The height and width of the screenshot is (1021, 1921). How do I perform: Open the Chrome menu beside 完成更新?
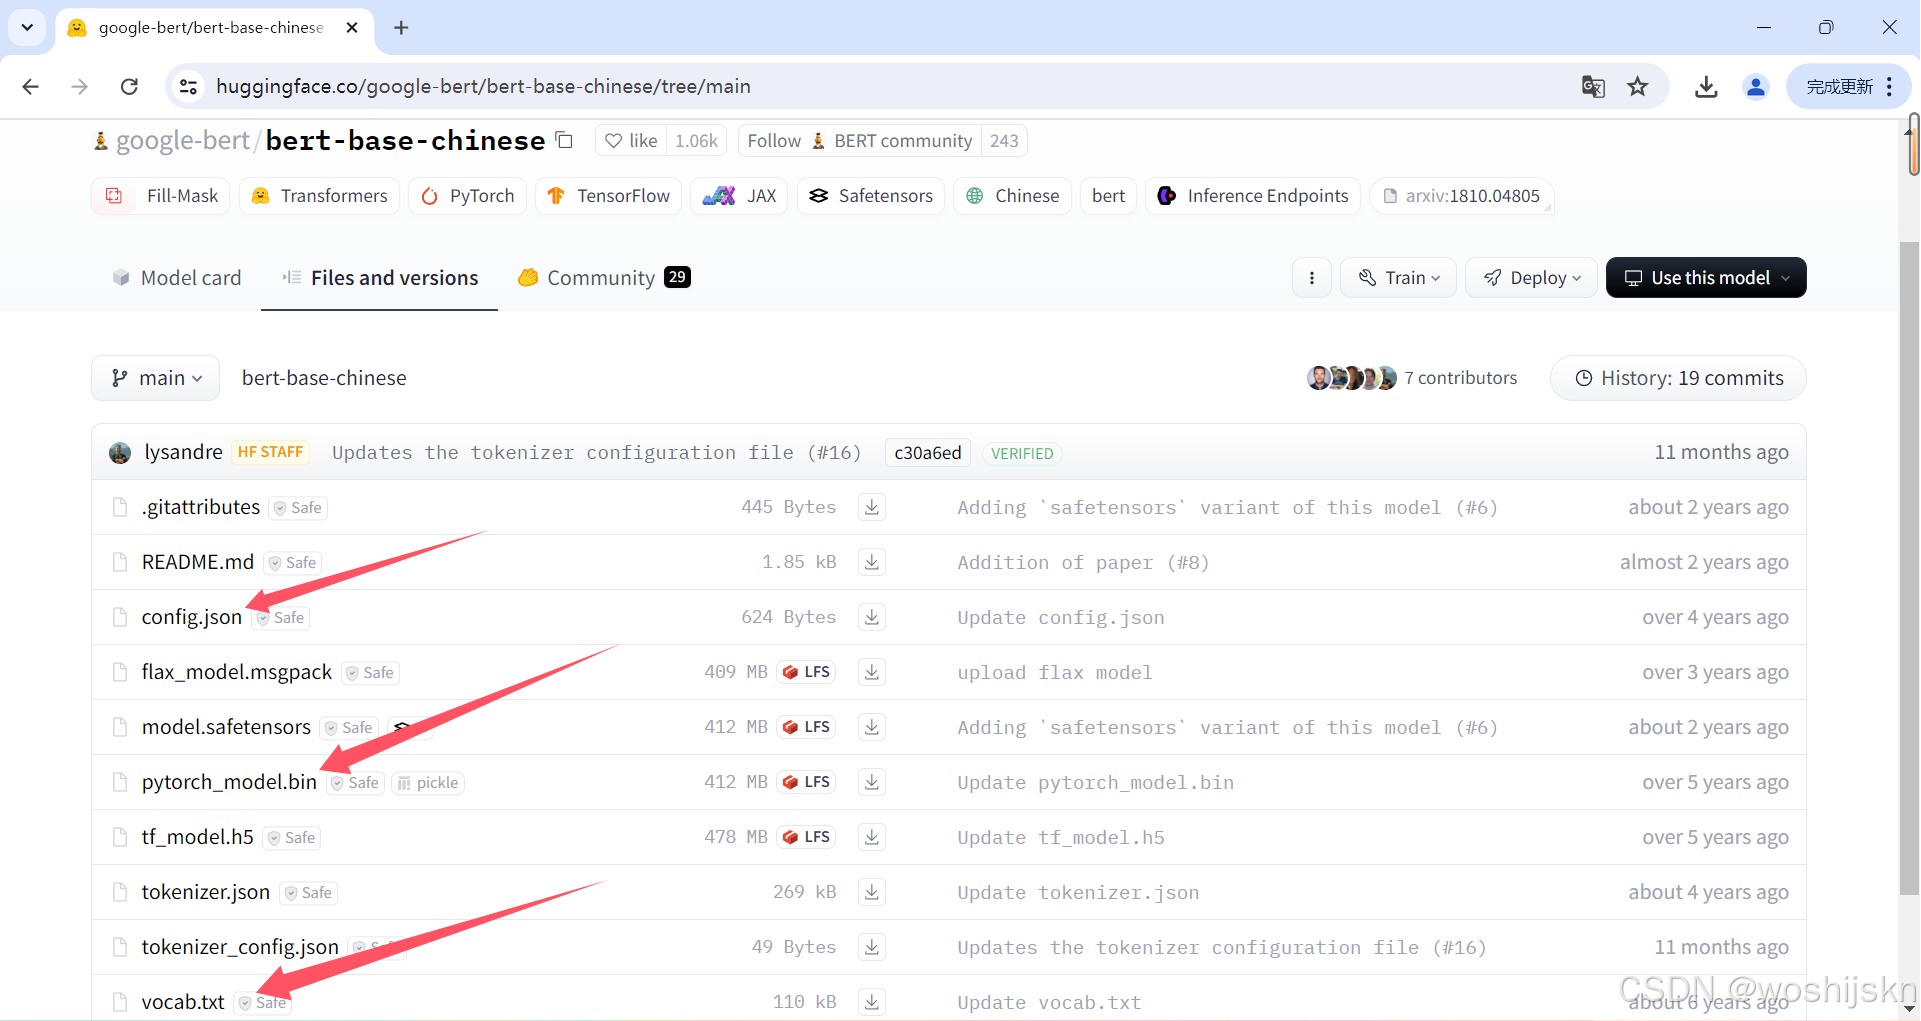point(1889,87)
